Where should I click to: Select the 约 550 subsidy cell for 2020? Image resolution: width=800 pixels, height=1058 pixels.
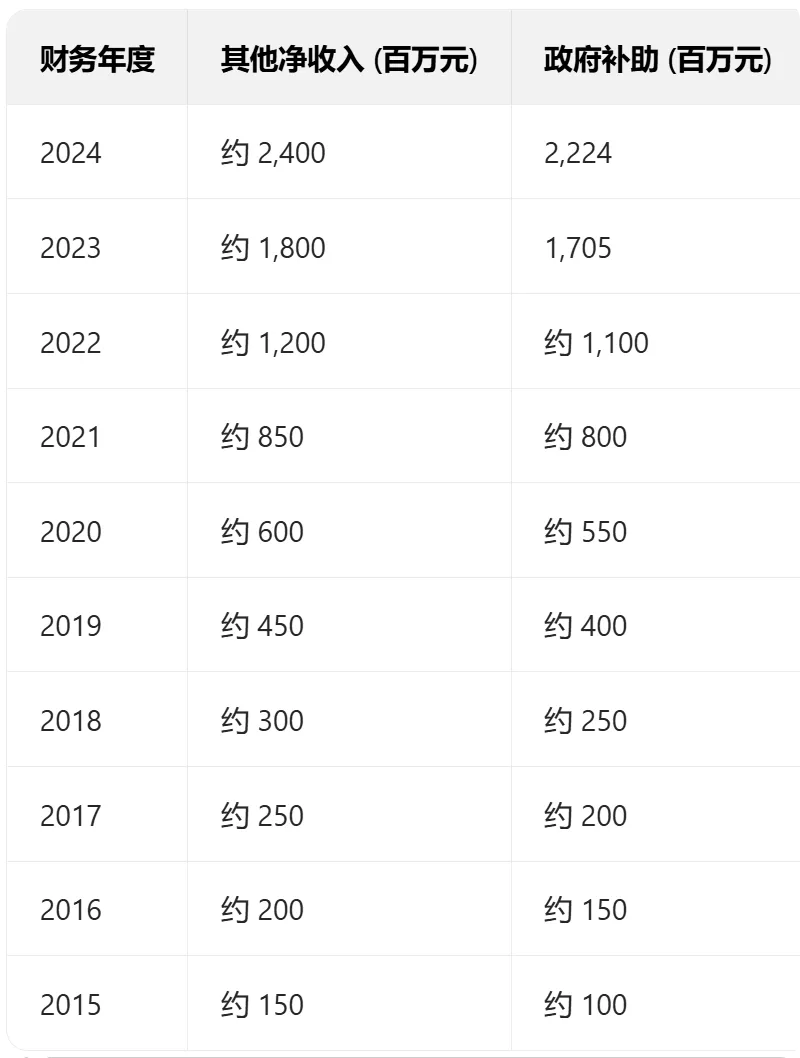(x=585, y=531)
